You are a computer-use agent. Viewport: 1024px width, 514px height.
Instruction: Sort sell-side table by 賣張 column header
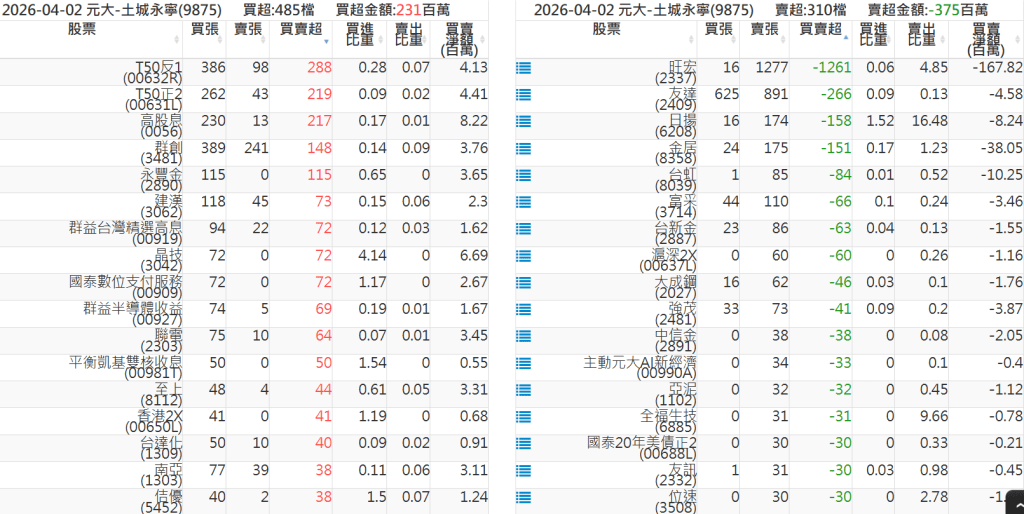[x=765, y=30]
